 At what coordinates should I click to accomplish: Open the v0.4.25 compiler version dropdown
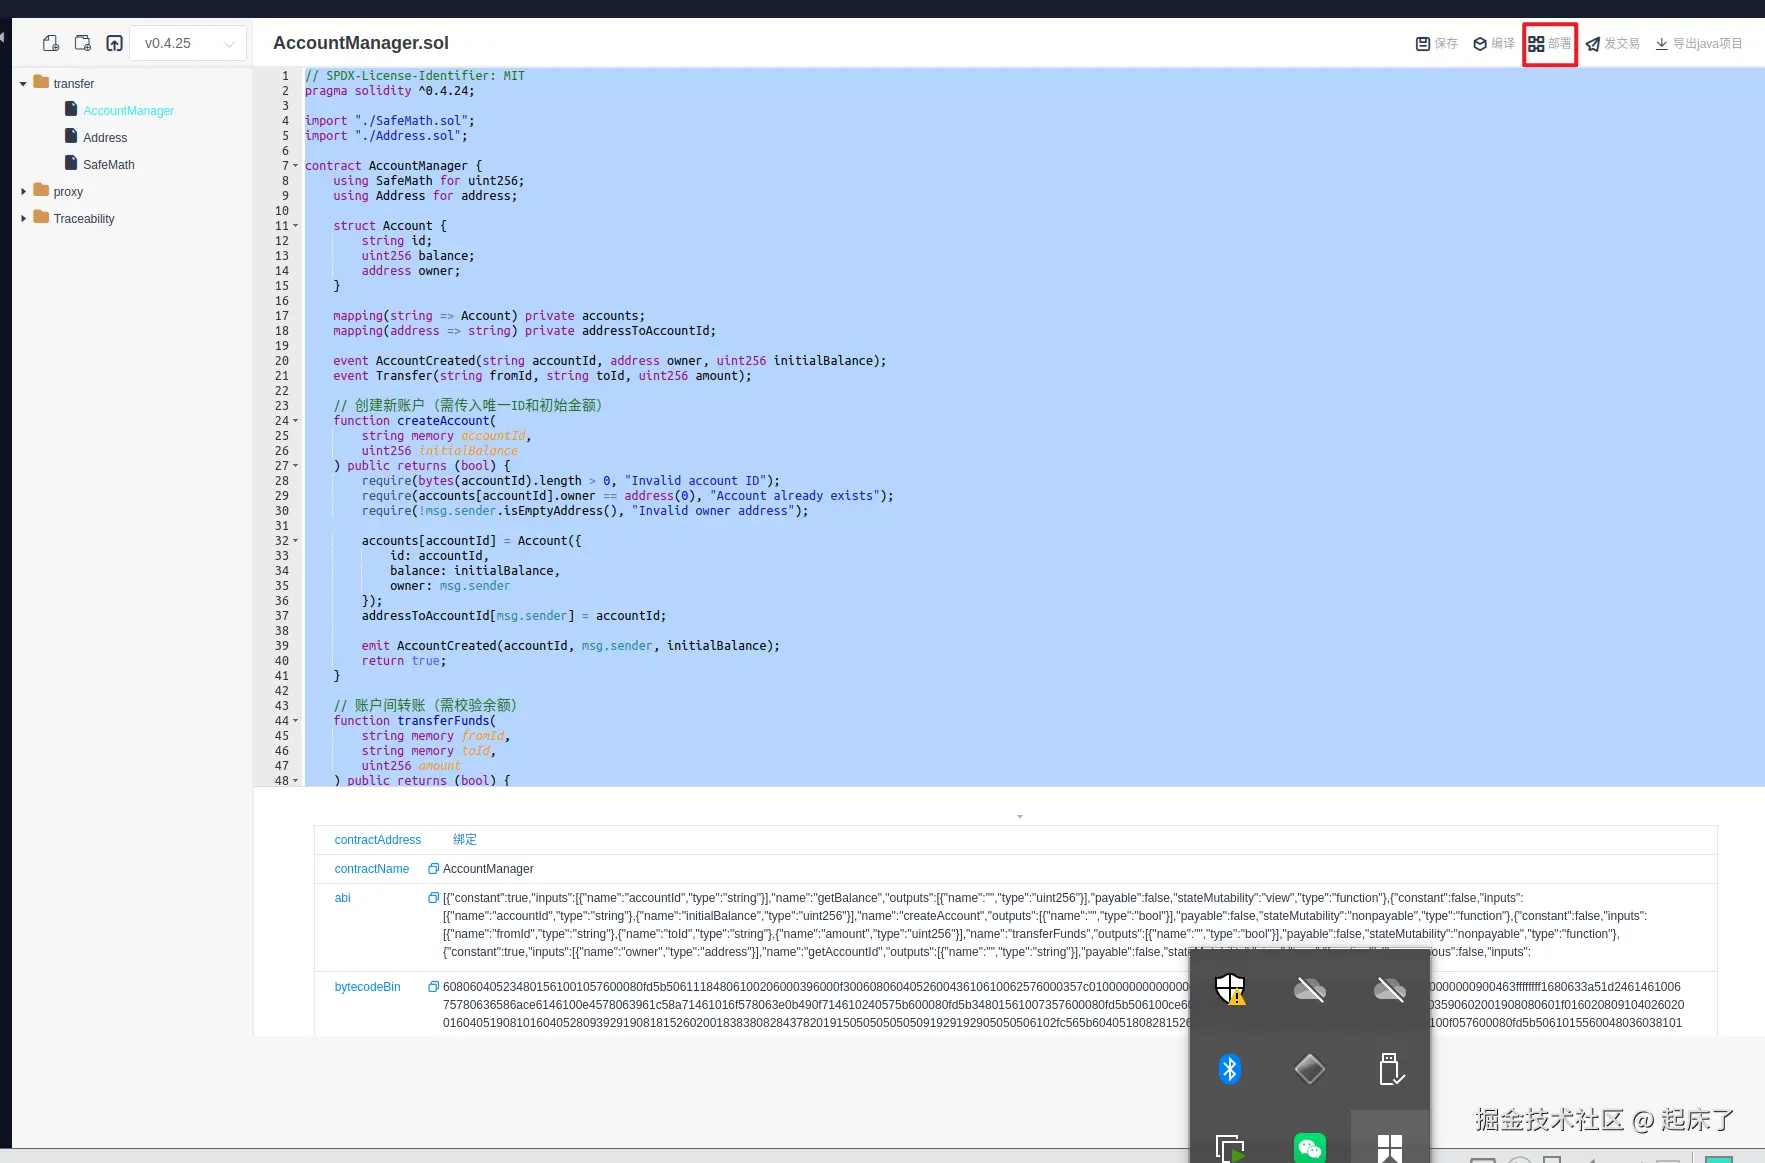coord(188,43)
